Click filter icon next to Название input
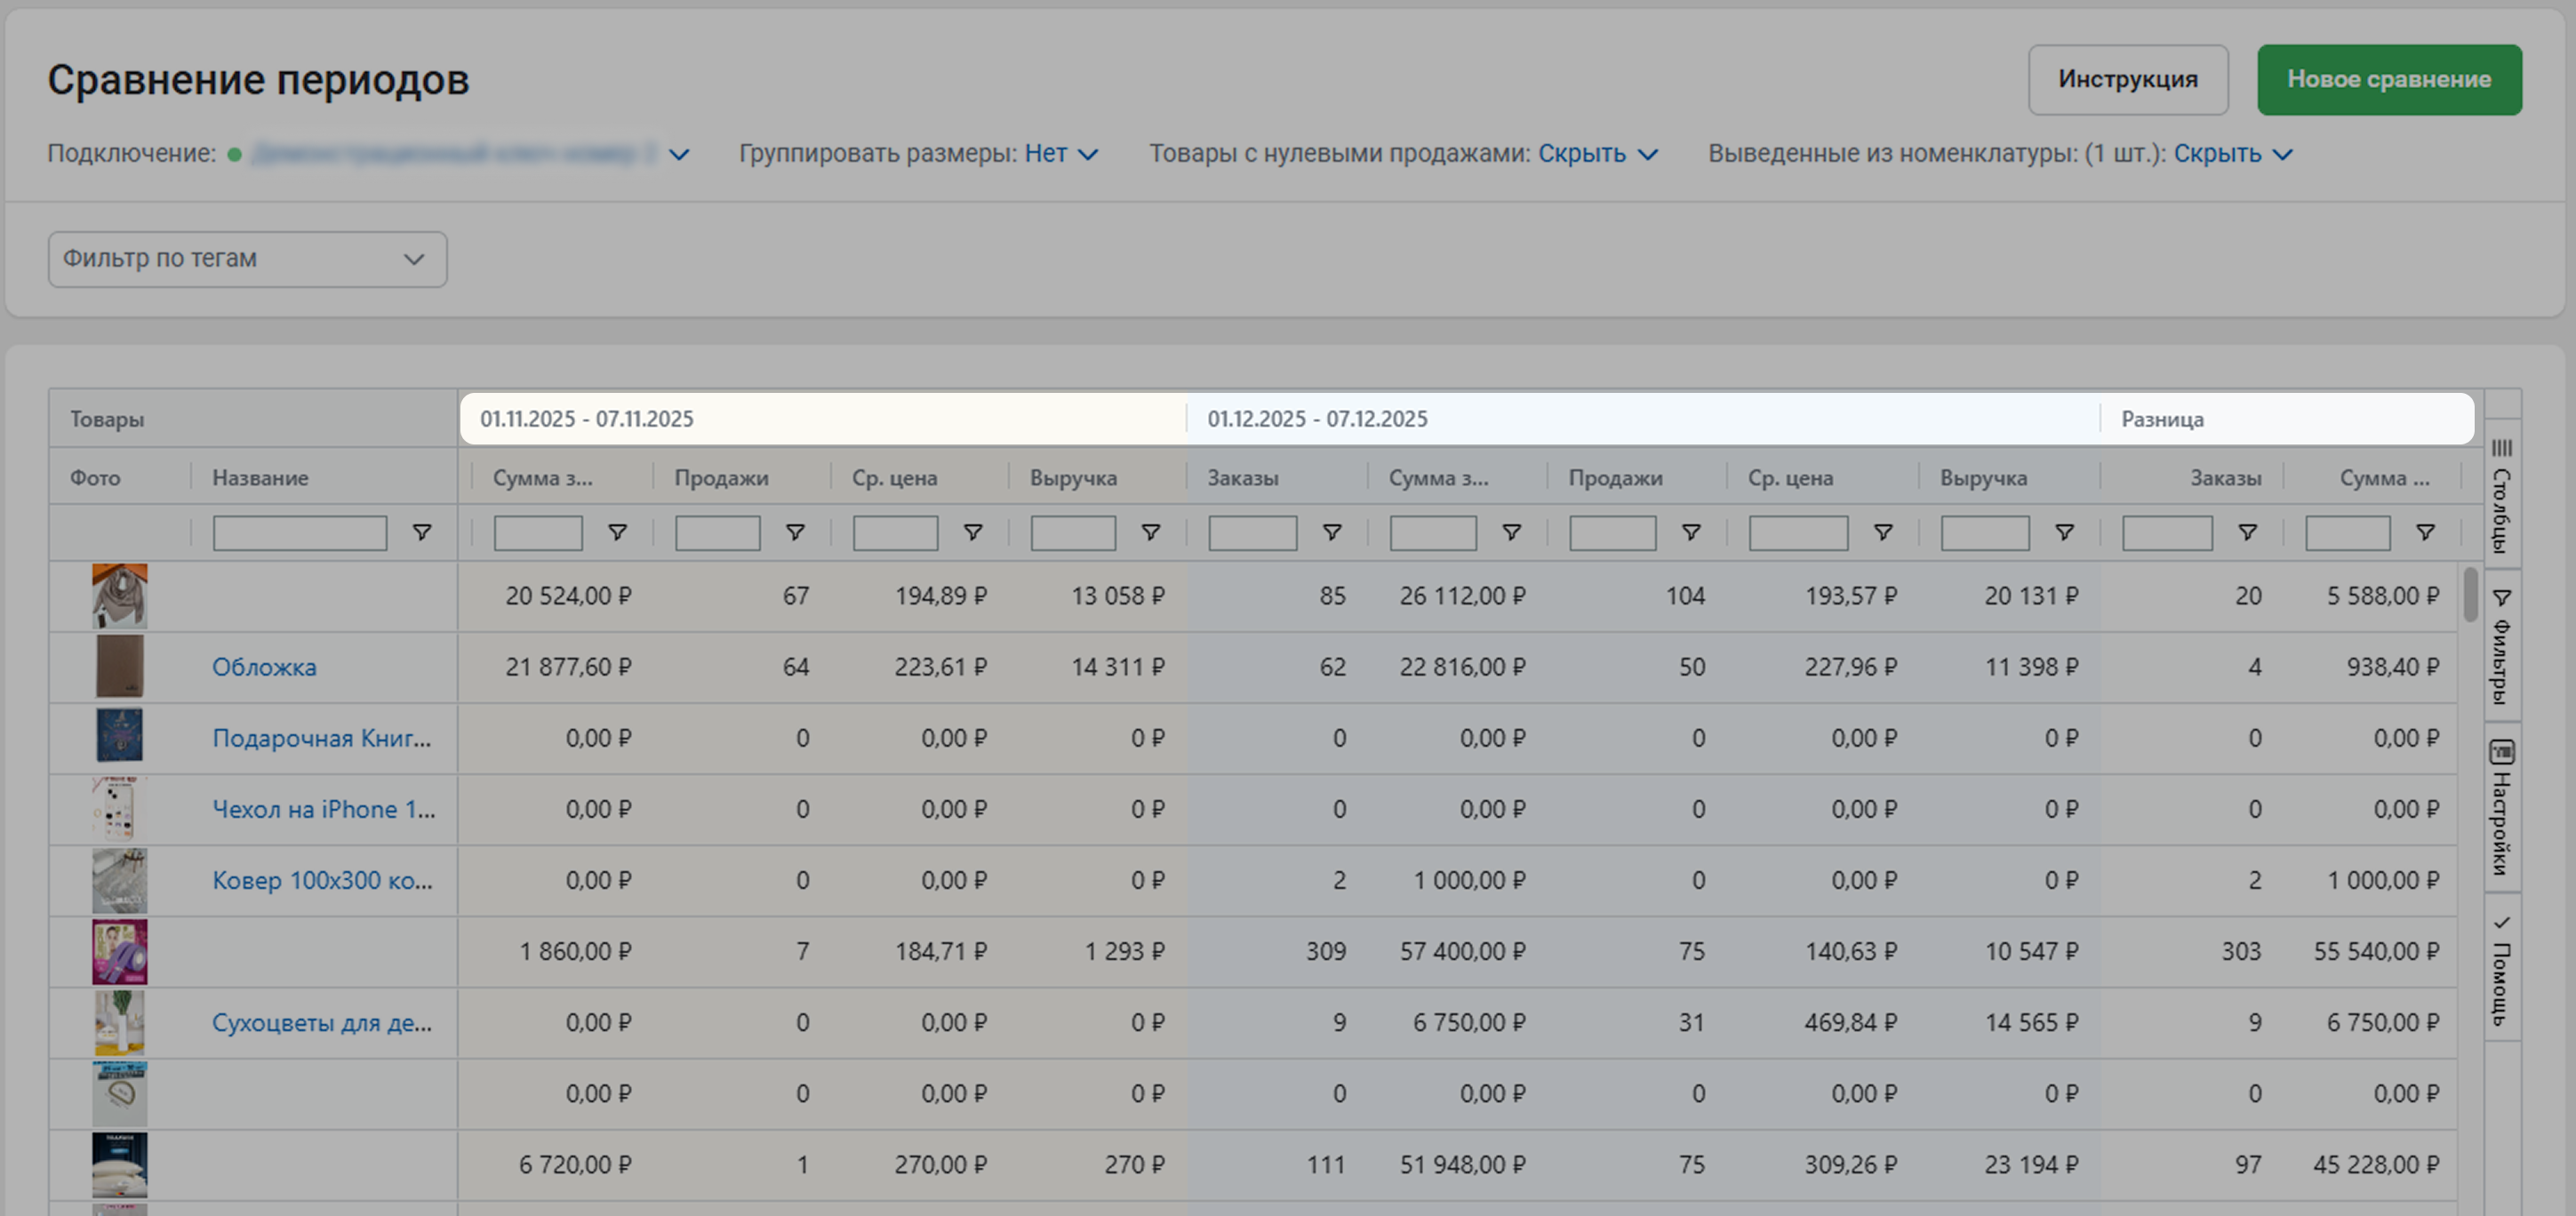 [422, 533]
